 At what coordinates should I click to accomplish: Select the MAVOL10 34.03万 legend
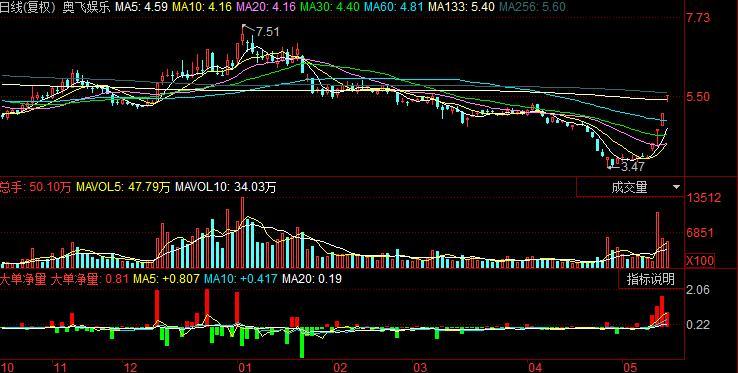pyautogui.click(x=225, y=187)
